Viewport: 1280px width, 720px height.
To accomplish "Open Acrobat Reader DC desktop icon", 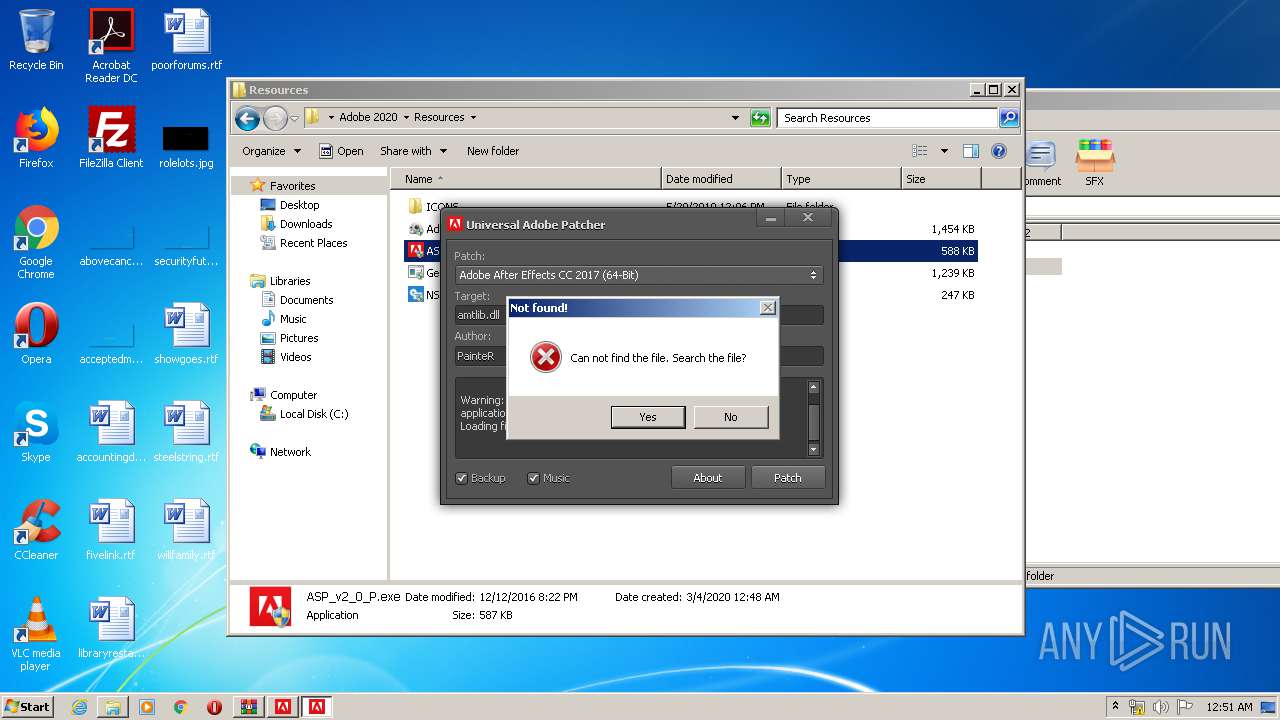I will pyautogui.click(x=111, y=46).
